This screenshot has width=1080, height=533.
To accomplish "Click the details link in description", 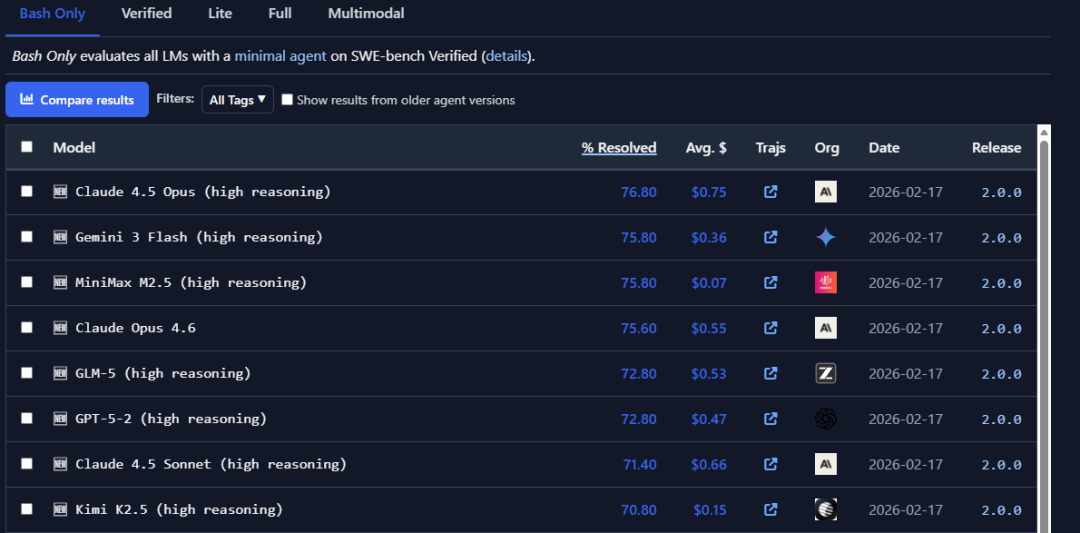I will 506,56.
